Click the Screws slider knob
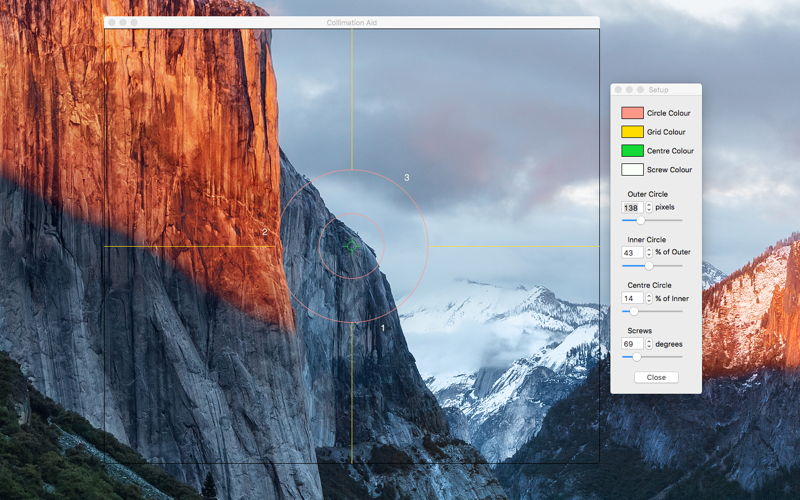800x500 pixels. click(x=636, y=357)
